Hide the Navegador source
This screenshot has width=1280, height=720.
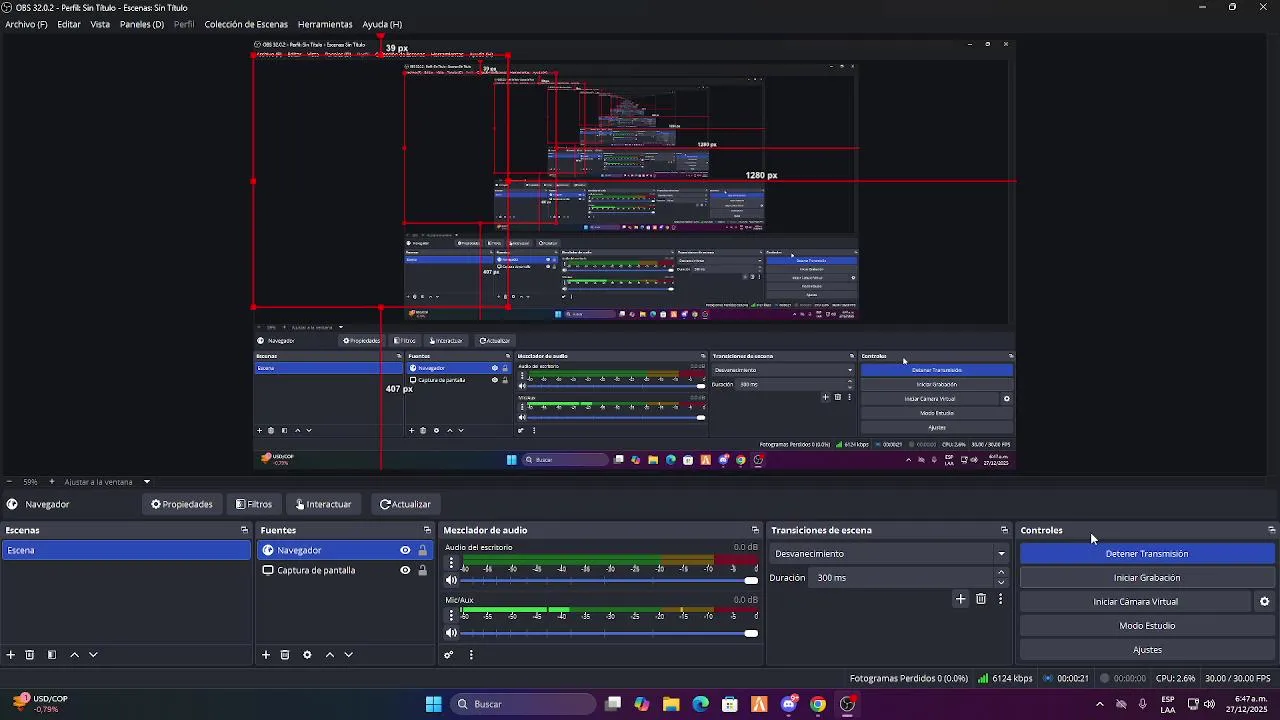point(405,550)
